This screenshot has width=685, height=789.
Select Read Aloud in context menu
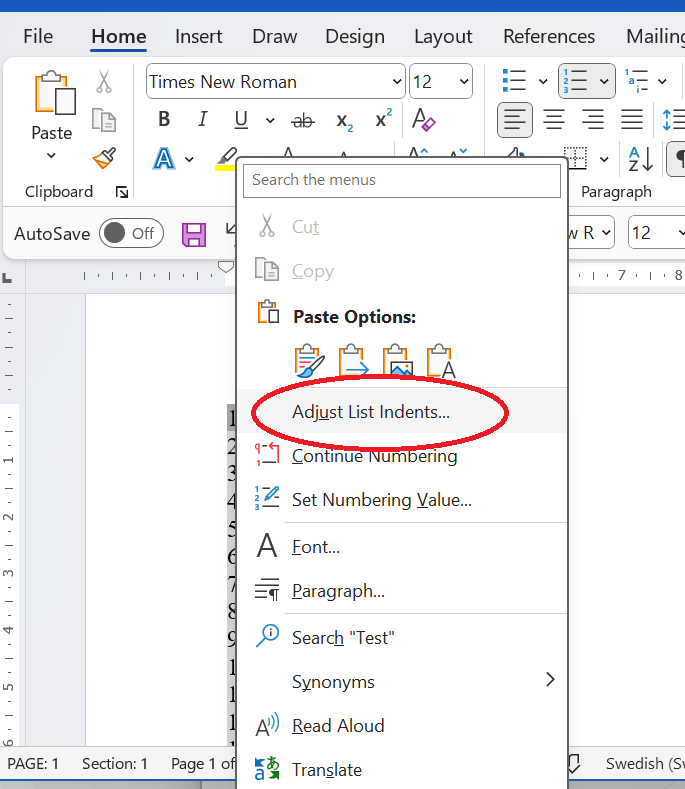402,726
